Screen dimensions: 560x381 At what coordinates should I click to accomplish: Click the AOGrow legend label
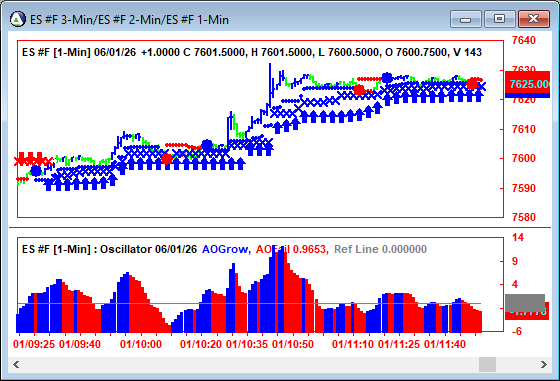point(226,249)
